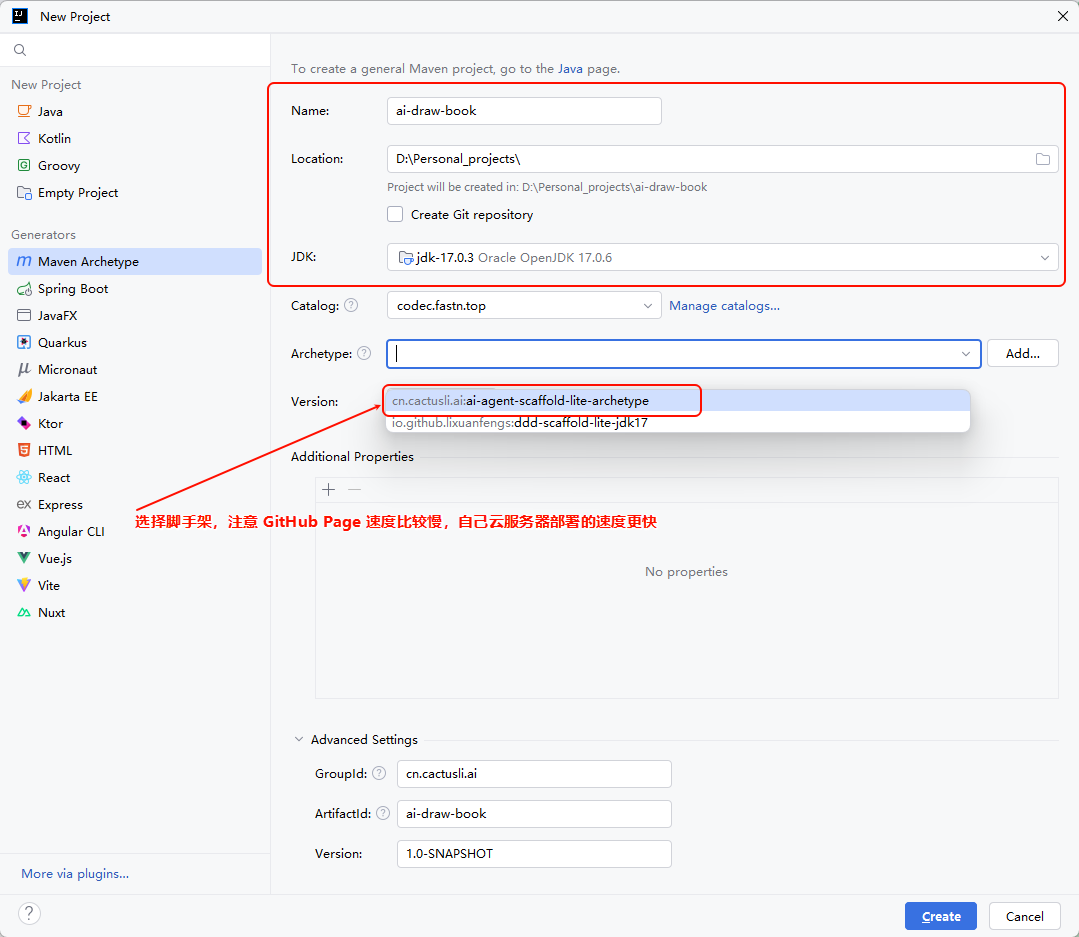Image resolution: width=1079 pixels, height=937 pixels.
Task: Click the Spring Boot icon
Action: coord(24,288)
